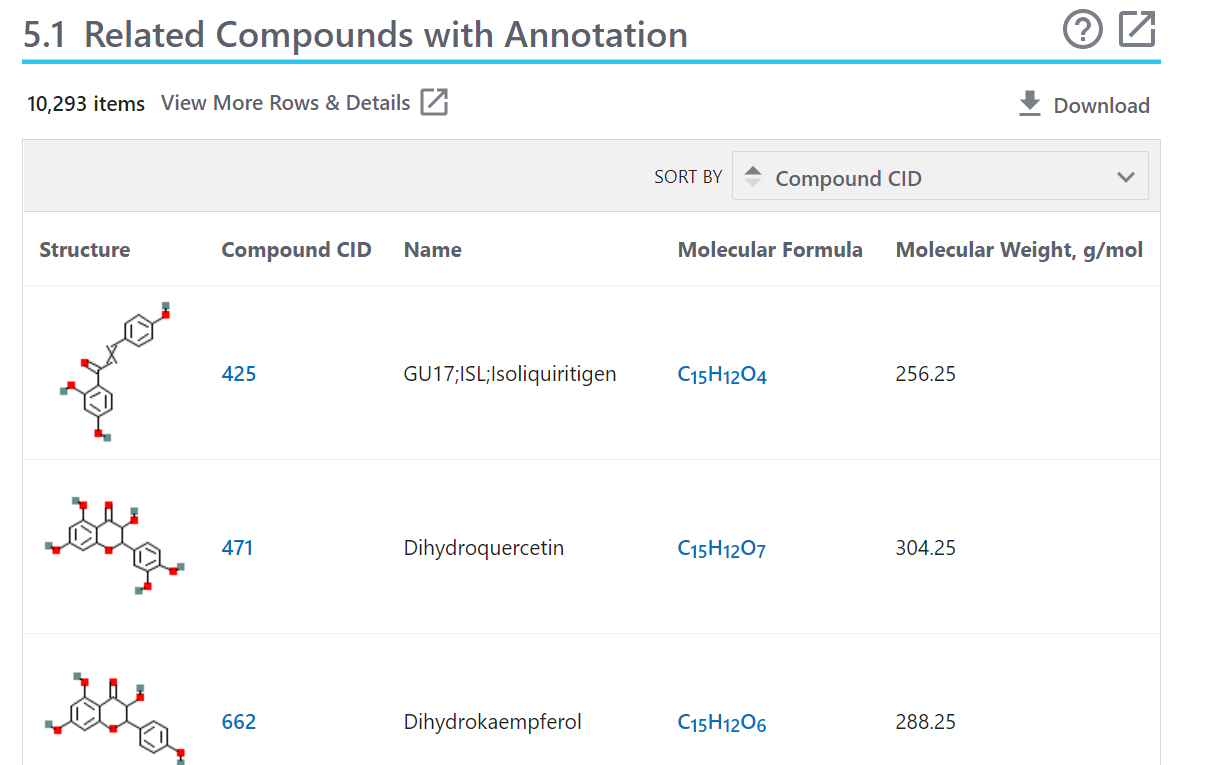Image resolution: width=1209 pixels, height=765 pixels.
Task: Click molecular formula C15H12O4 link
Action: 722,375
